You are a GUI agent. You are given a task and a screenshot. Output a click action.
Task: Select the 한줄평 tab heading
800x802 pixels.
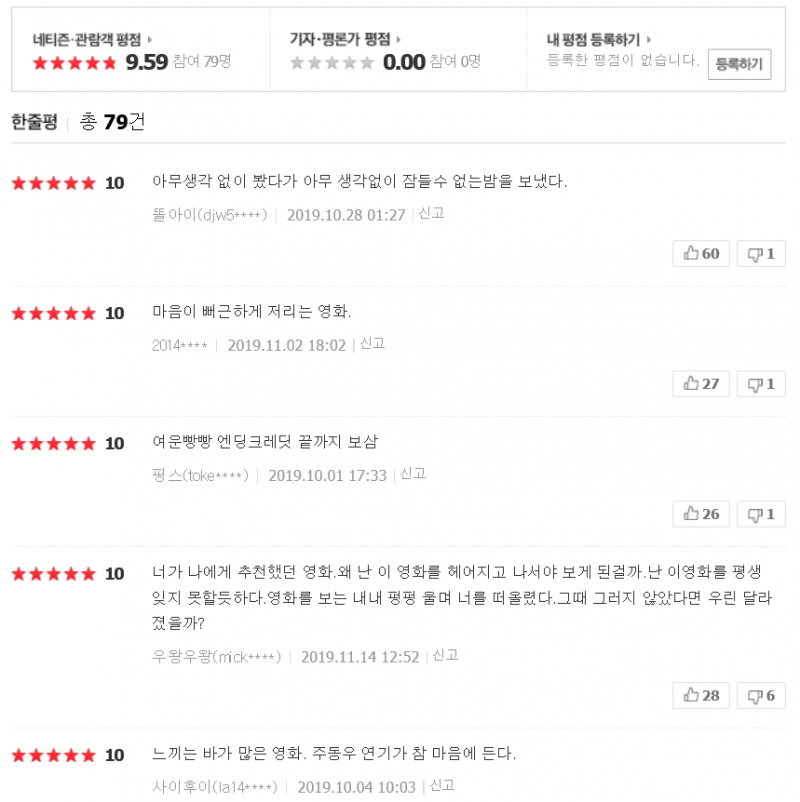(x=34, y=122)
